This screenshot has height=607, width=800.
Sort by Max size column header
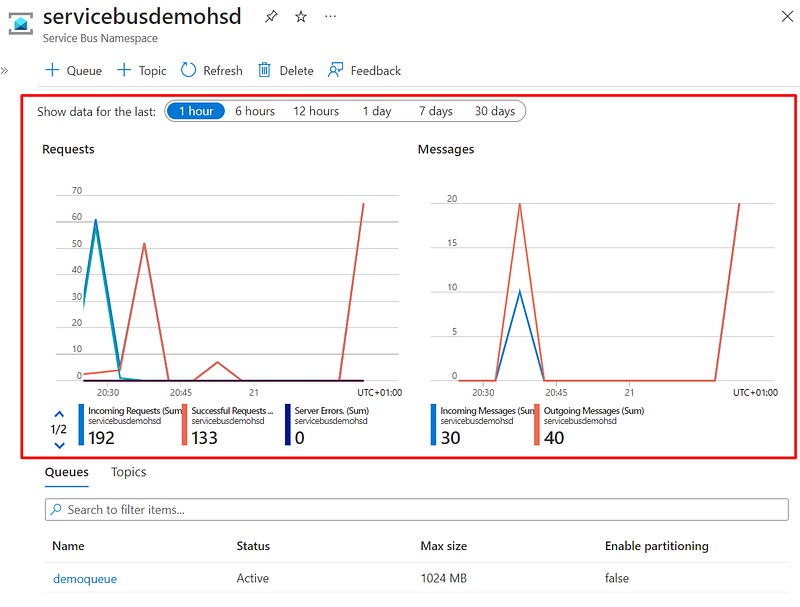pos(444,546)
